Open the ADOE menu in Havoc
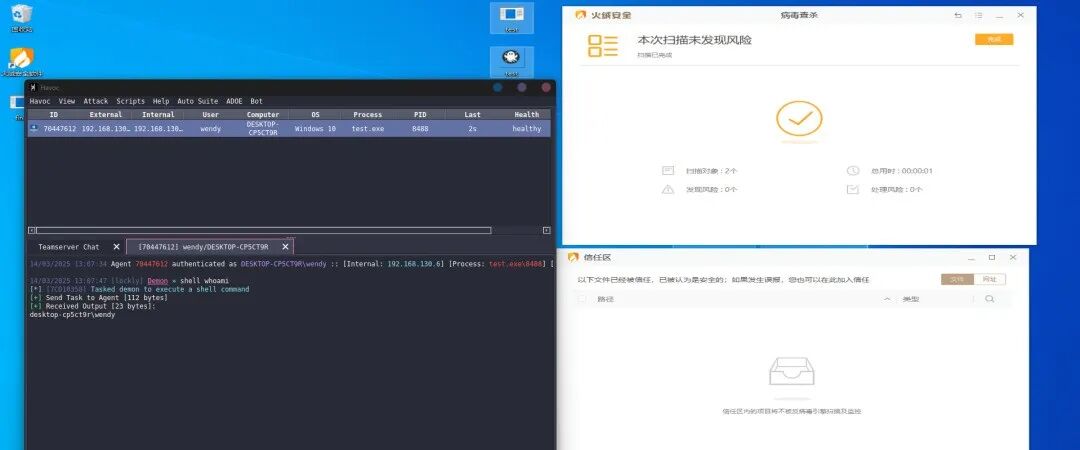 coord(234,101)
